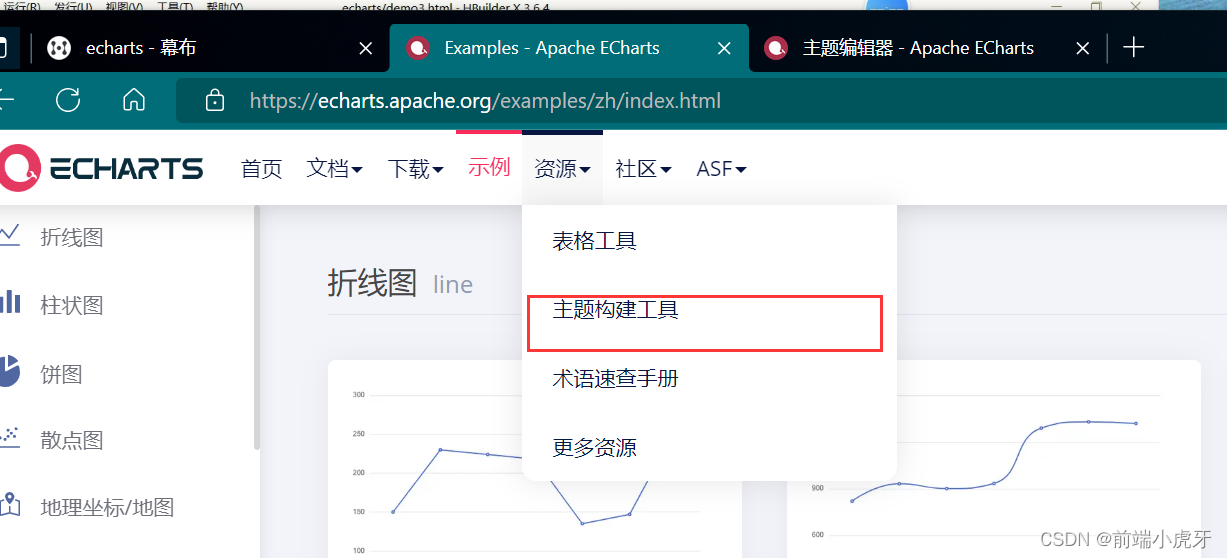Click the 折线图 line section heading
The width and height of the screenshot is (1227, 558).
400,284
